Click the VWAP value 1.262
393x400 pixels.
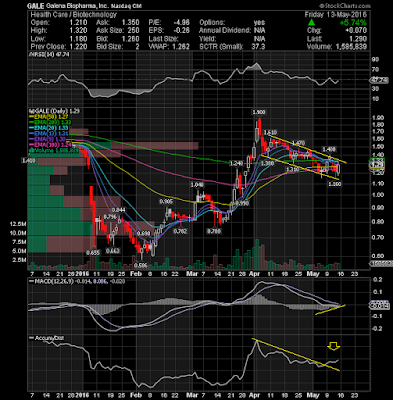[181, 47]
